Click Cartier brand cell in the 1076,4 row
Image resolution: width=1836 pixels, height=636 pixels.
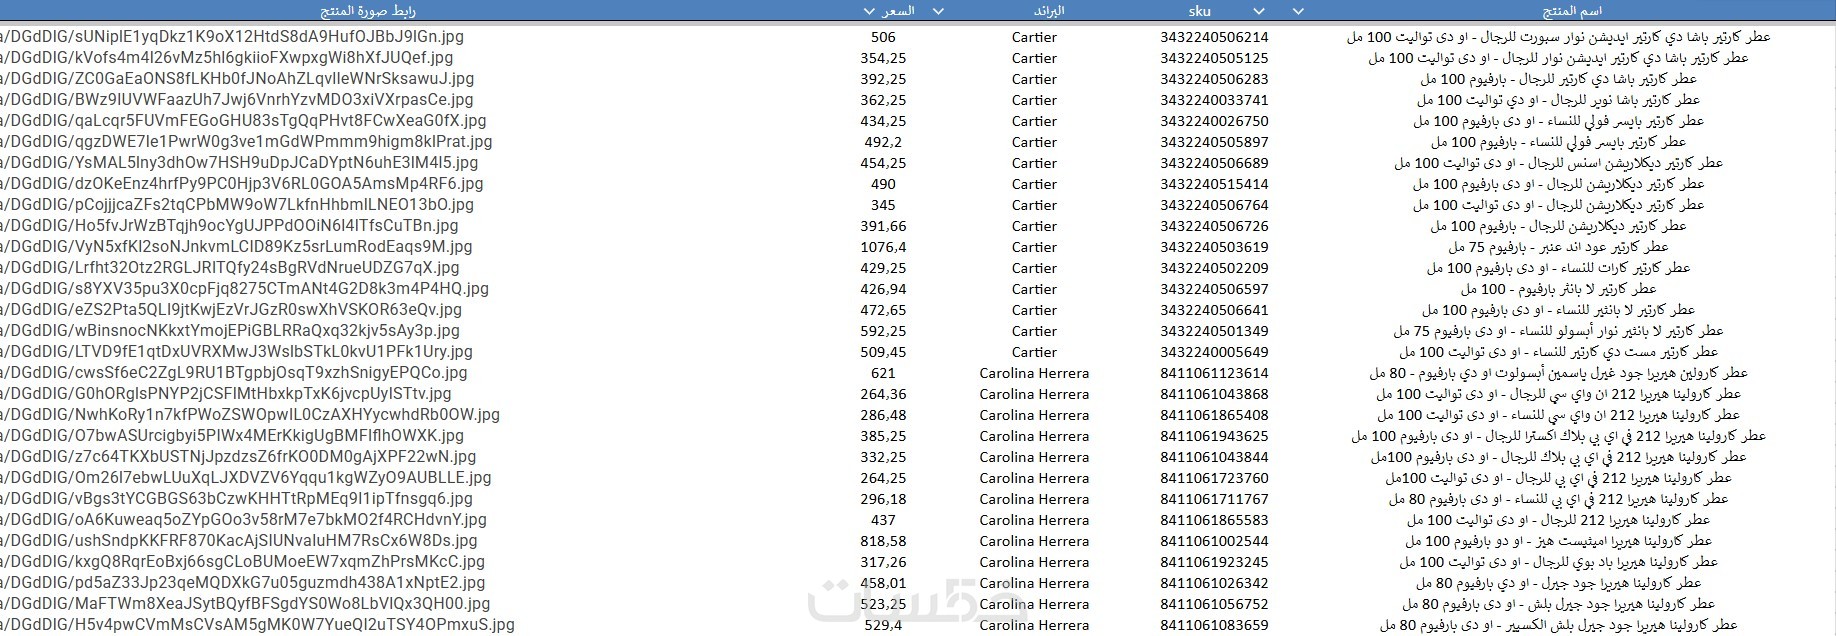(1034, 247)
